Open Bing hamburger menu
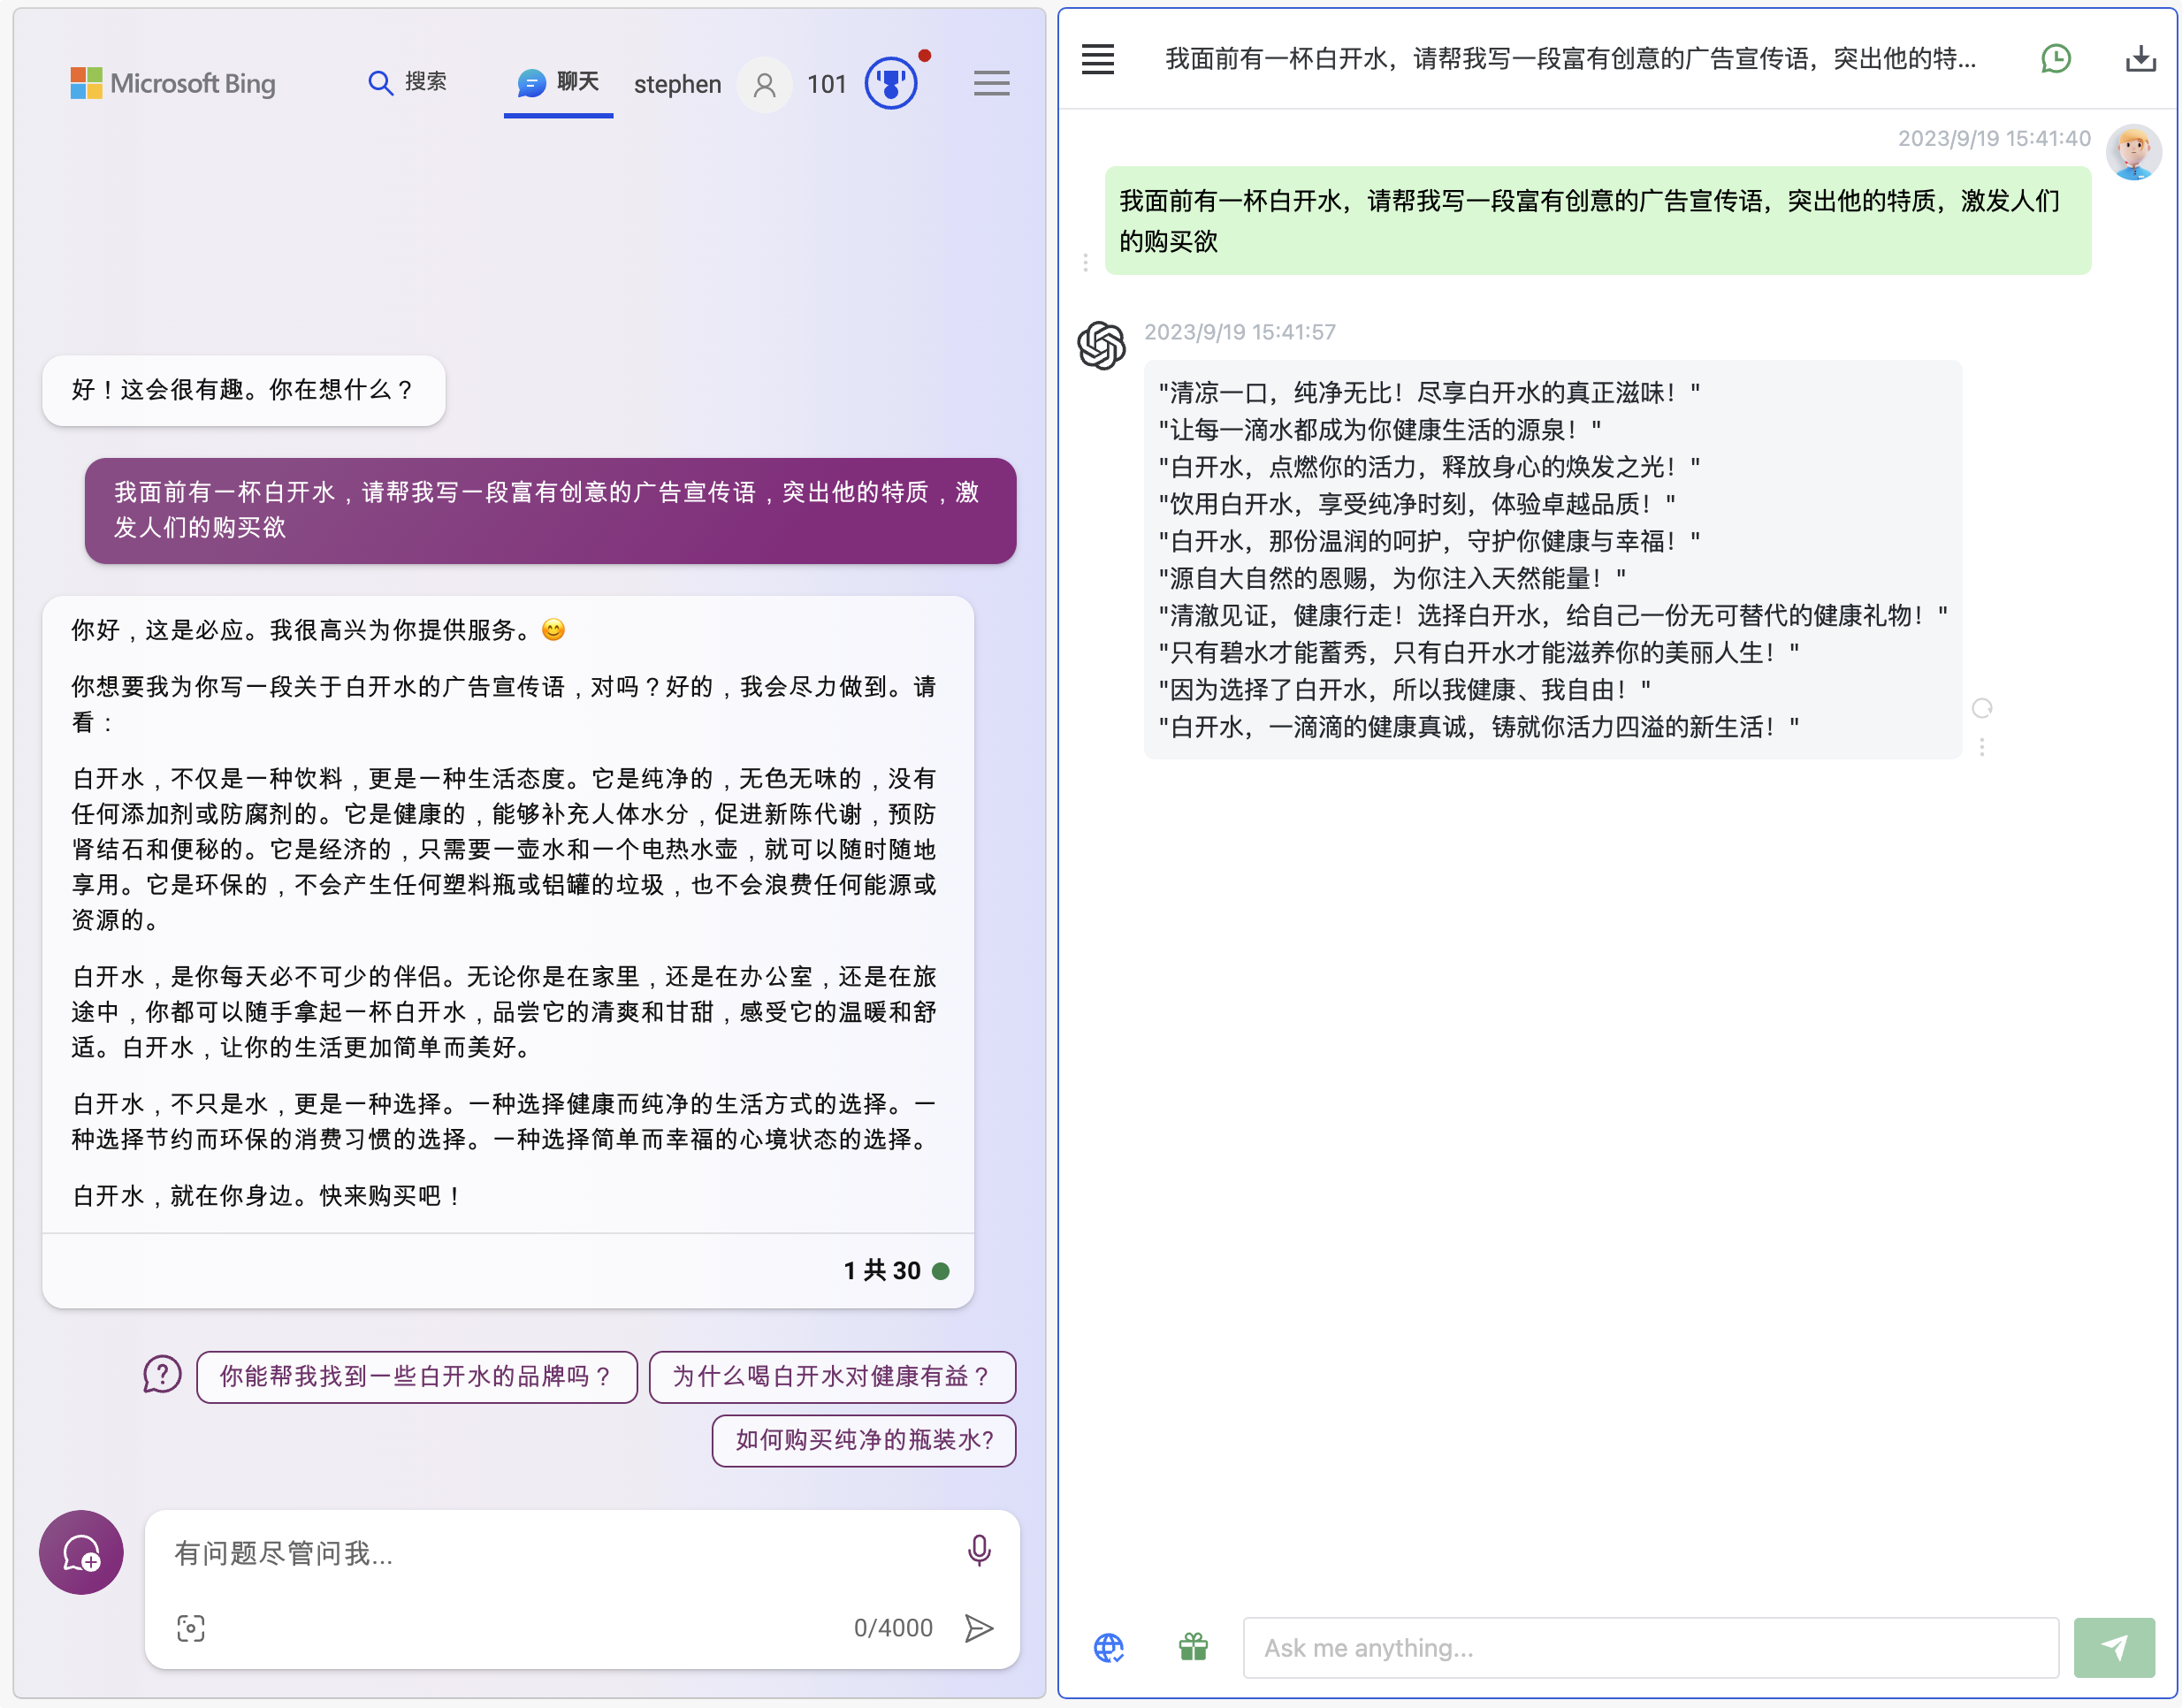The width and height of the screenshot is (2182, 1708). (991, 83)
